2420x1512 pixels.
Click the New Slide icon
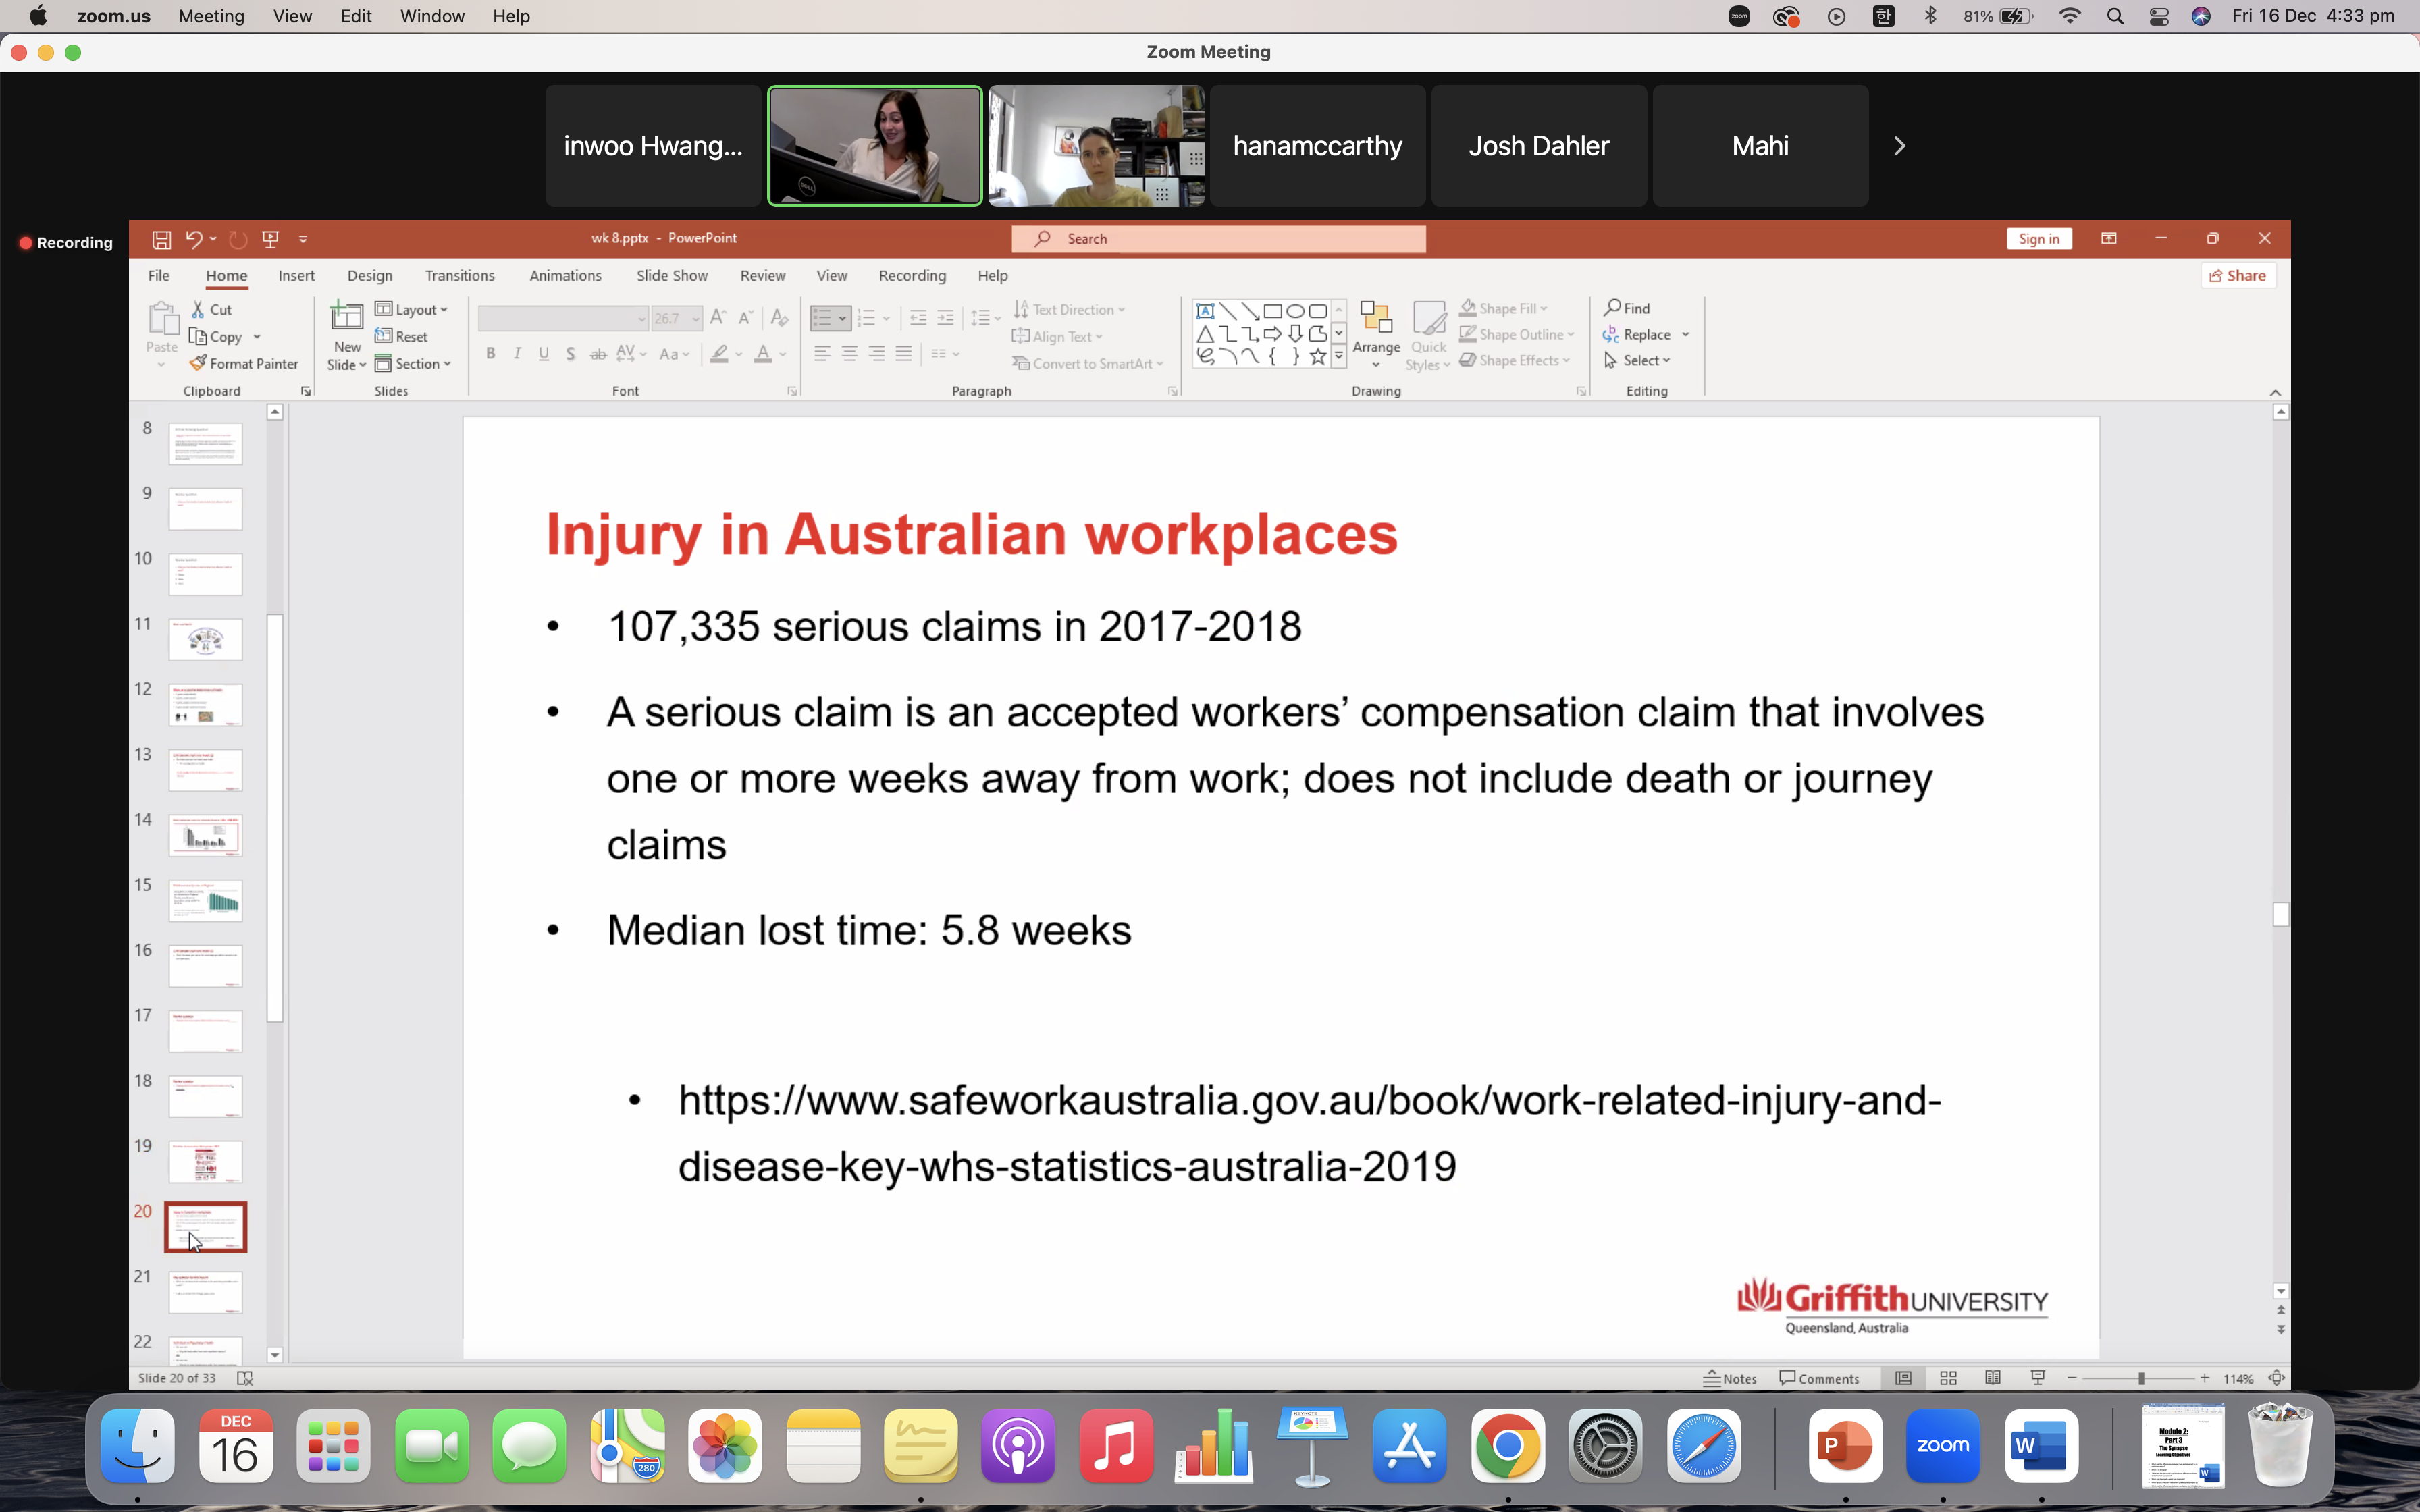tap(347, 317)
